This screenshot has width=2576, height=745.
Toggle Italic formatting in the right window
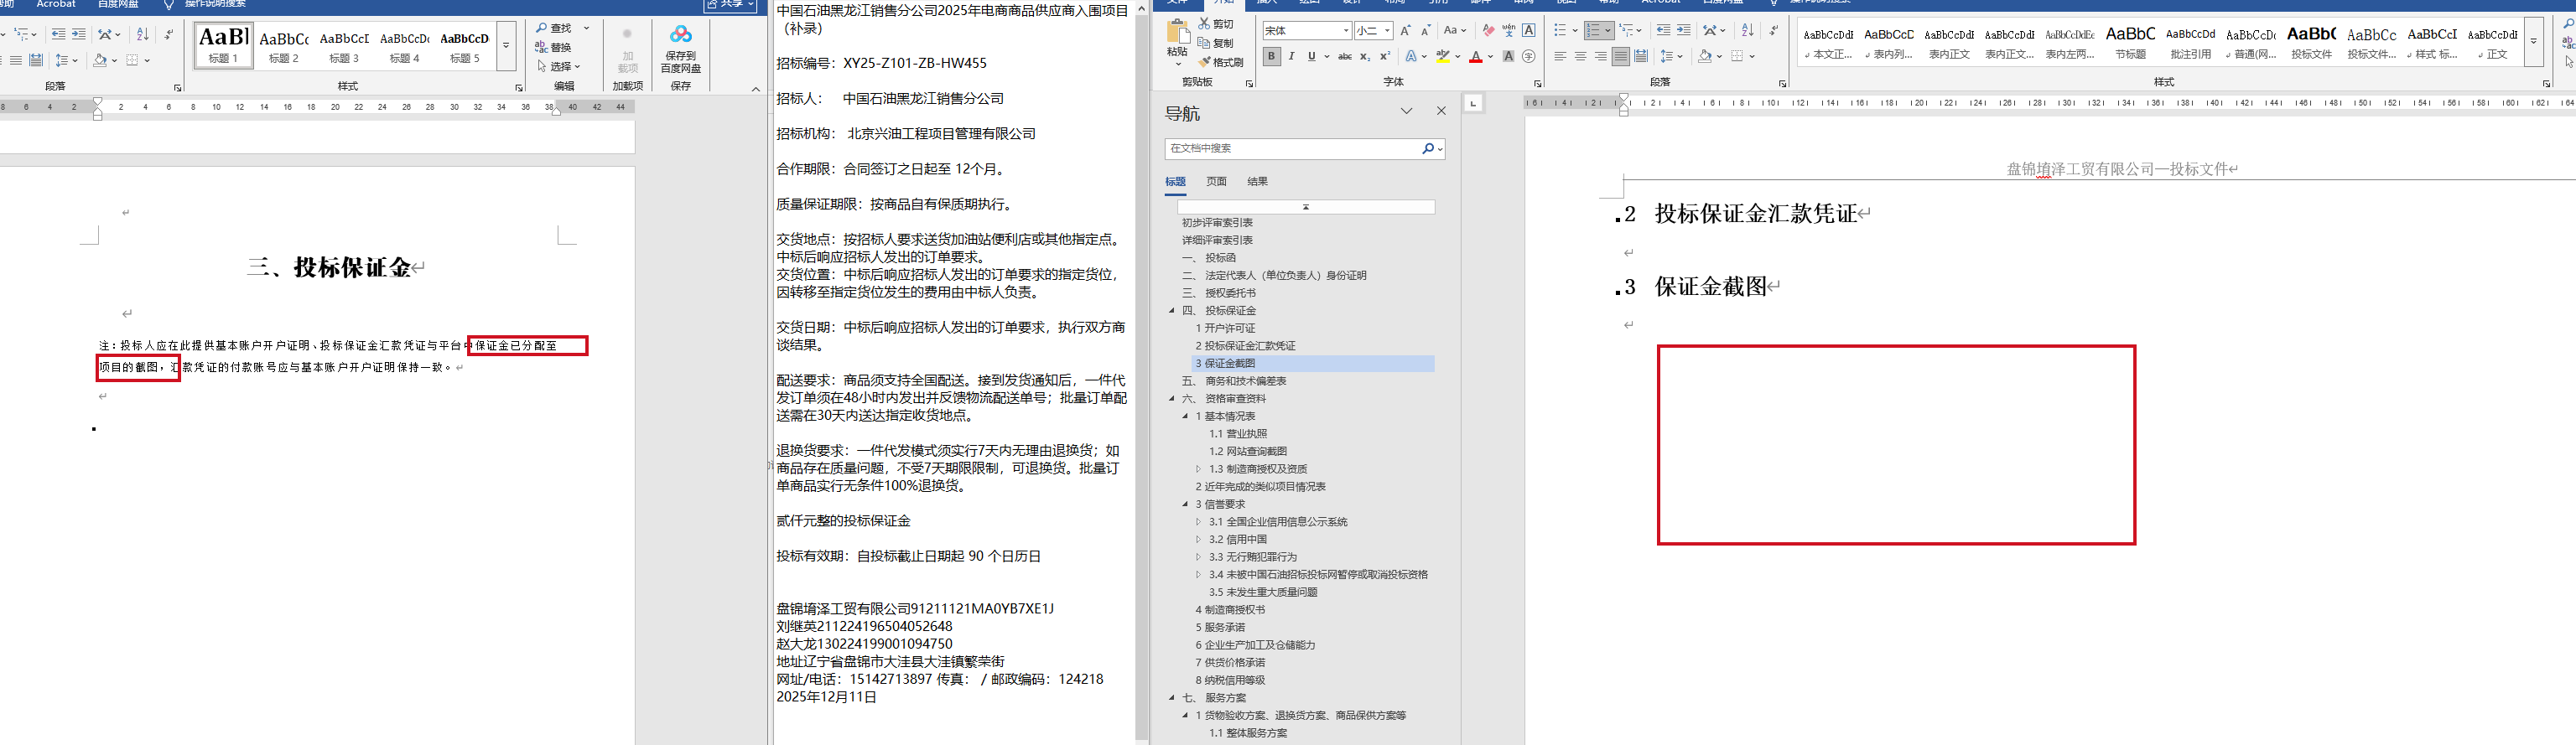point(1291,57)
